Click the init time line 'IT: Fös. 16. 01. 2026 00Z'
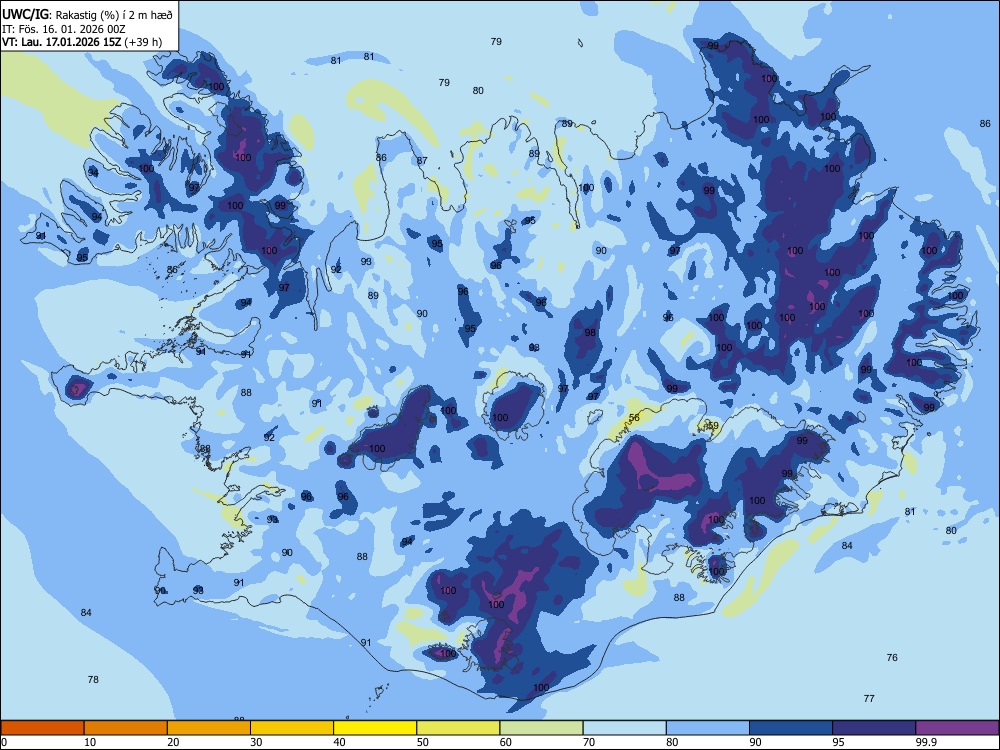The width and height of the screenshot is (1000, 750). [64, 29]
